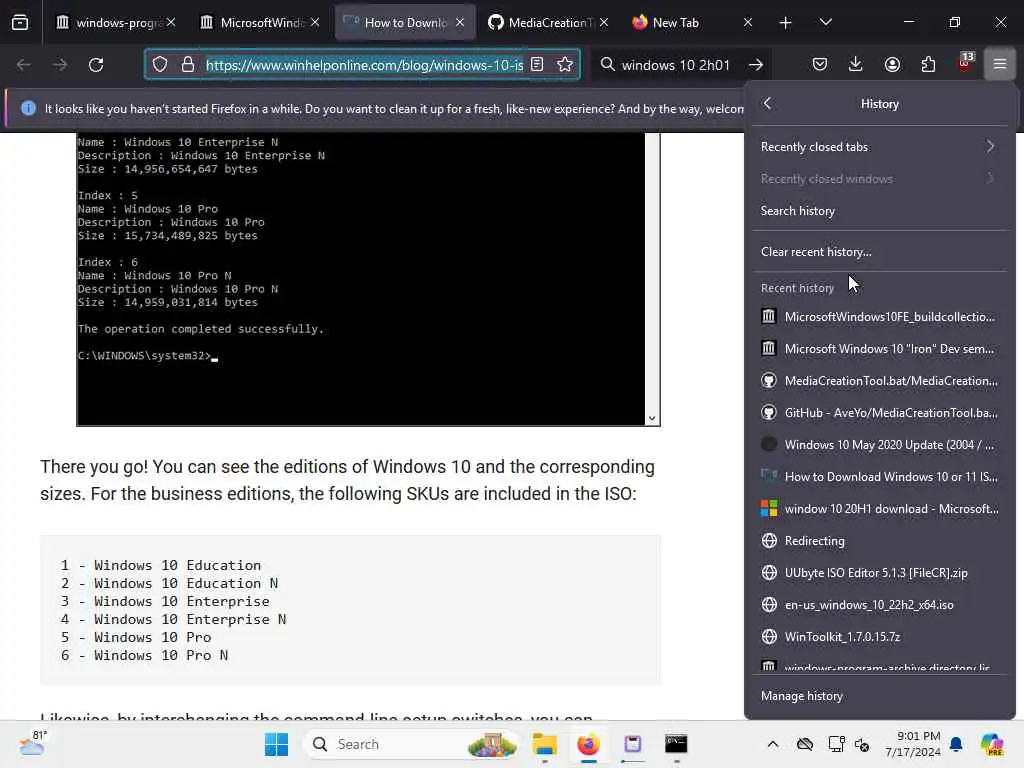Open WinToolkit_1.7.0.15.7z history entry
1024x768 pixels.
point(879,637)
